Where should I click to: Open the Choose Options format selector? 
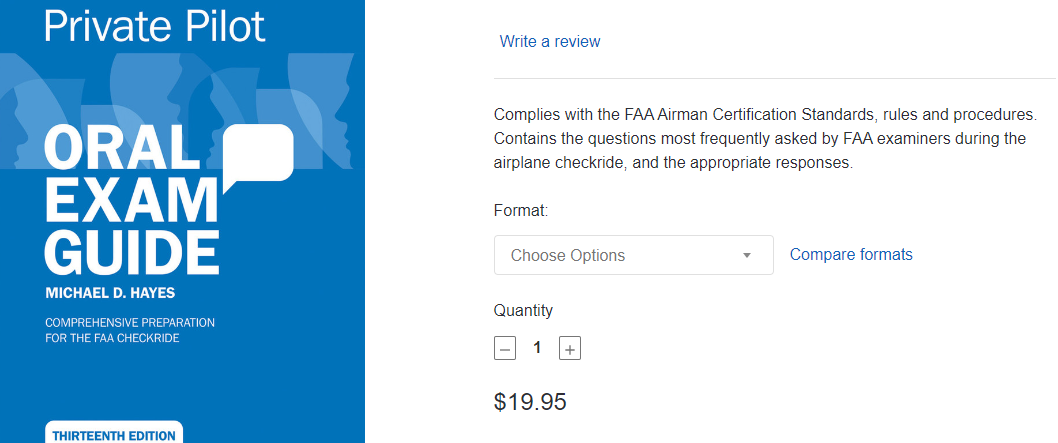[x=633, y=255]
